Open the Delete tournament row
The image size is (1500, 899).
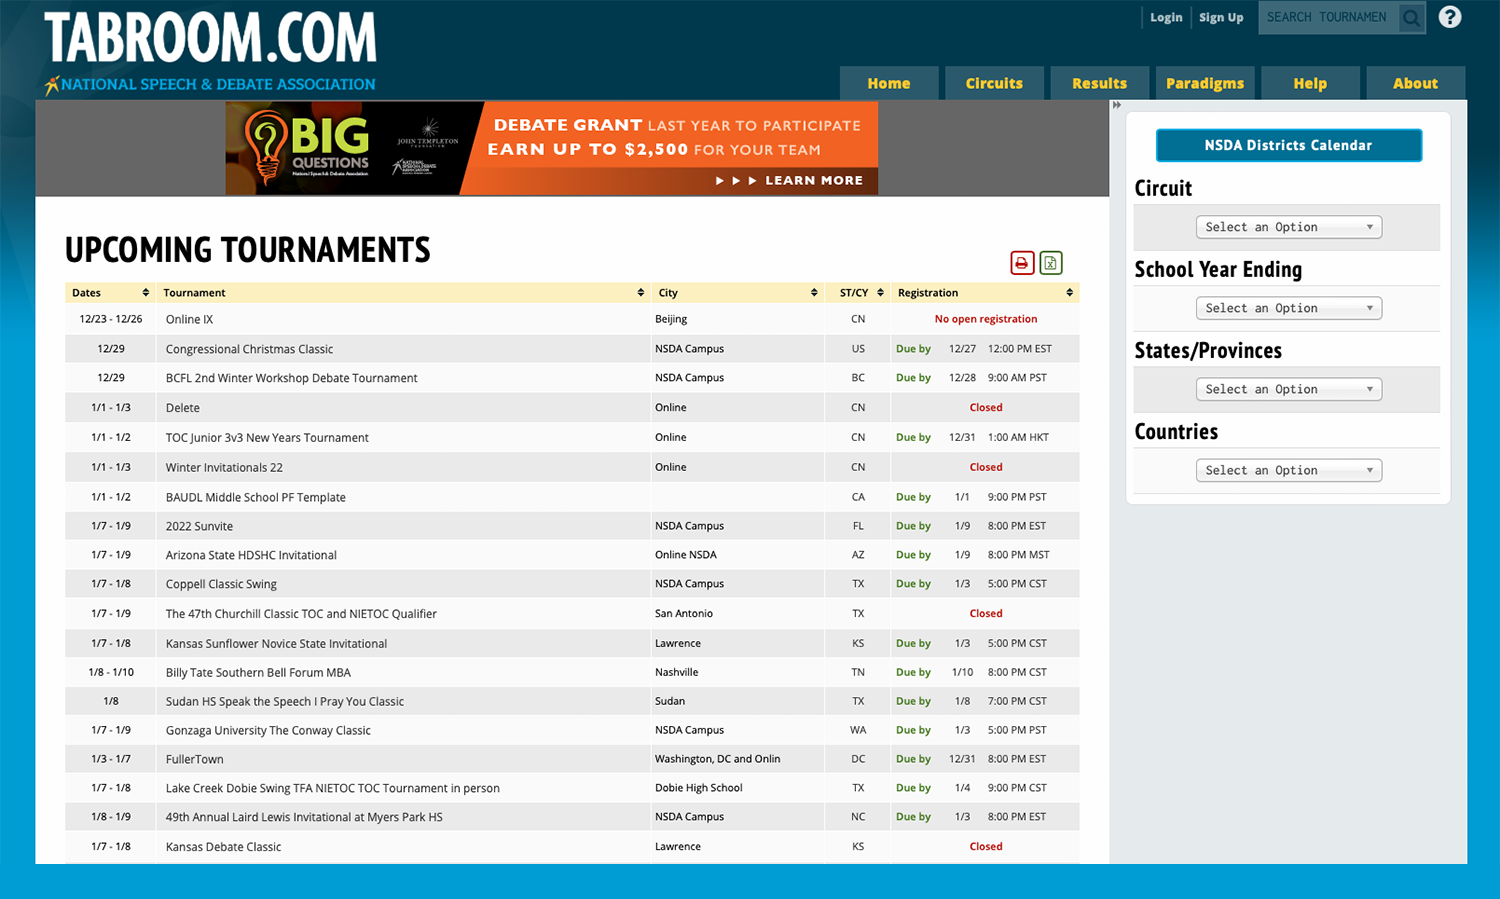(182, 408)
